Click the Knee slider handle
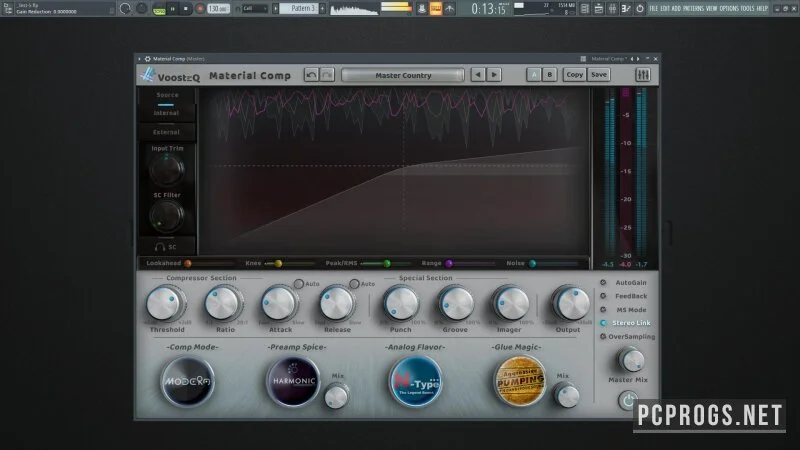Image resolution: width=800 pixels, height=450 pixels. [278, 264]
